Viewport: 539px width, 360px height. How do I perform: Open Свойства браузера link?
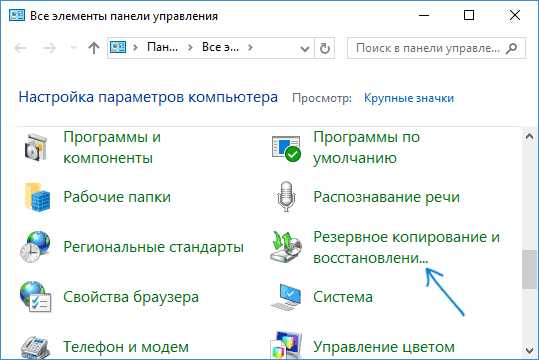click(x=131, y=297)
